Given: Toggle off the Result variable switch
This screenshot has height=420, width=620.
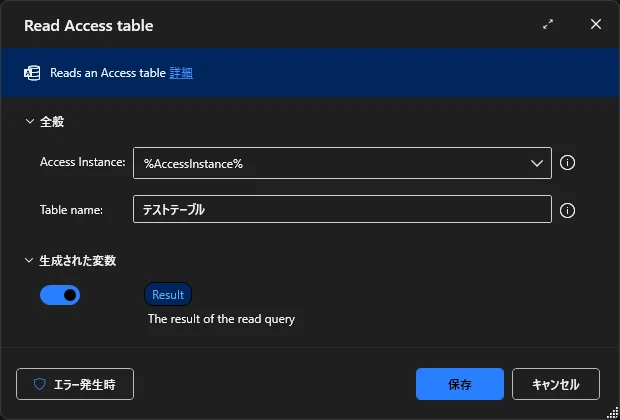Looking at the screenshot, I should pos(60,295).
